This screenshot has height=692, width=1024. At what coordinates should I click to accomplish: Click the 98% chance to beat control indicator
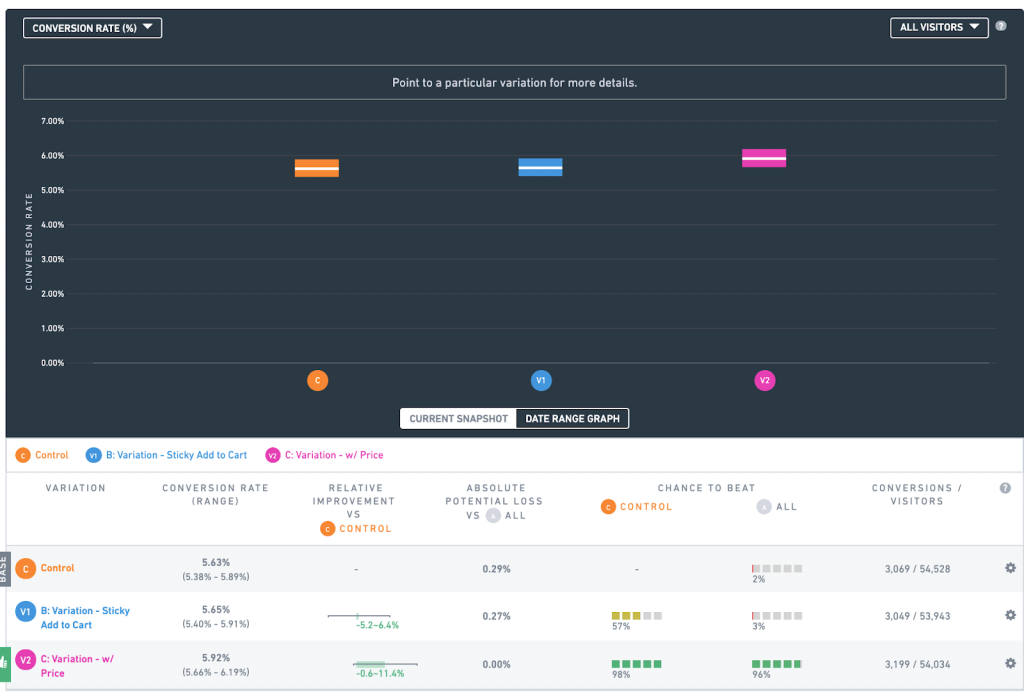[637, 664]
